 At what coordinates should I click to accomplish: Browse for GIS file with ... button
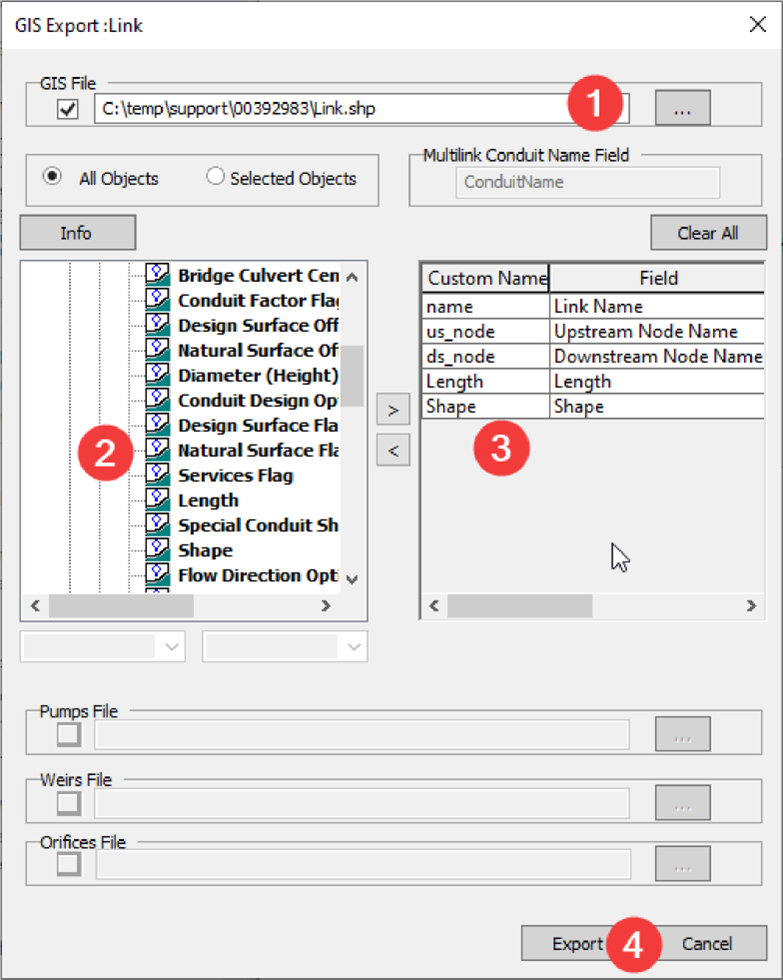[682, 108]
